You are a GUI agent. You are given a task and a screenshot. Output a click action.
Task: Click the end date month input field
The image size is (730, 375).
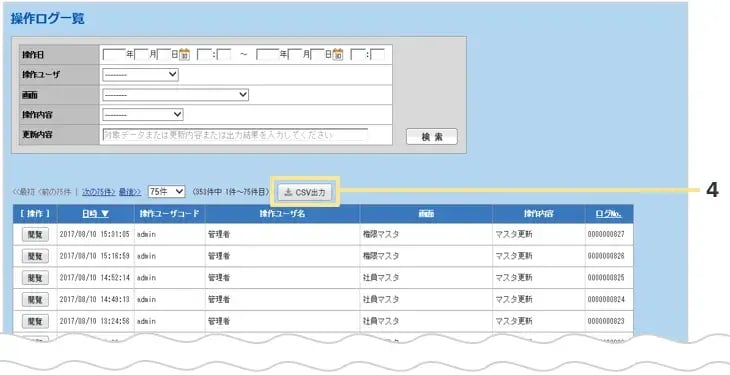(295, 55)
